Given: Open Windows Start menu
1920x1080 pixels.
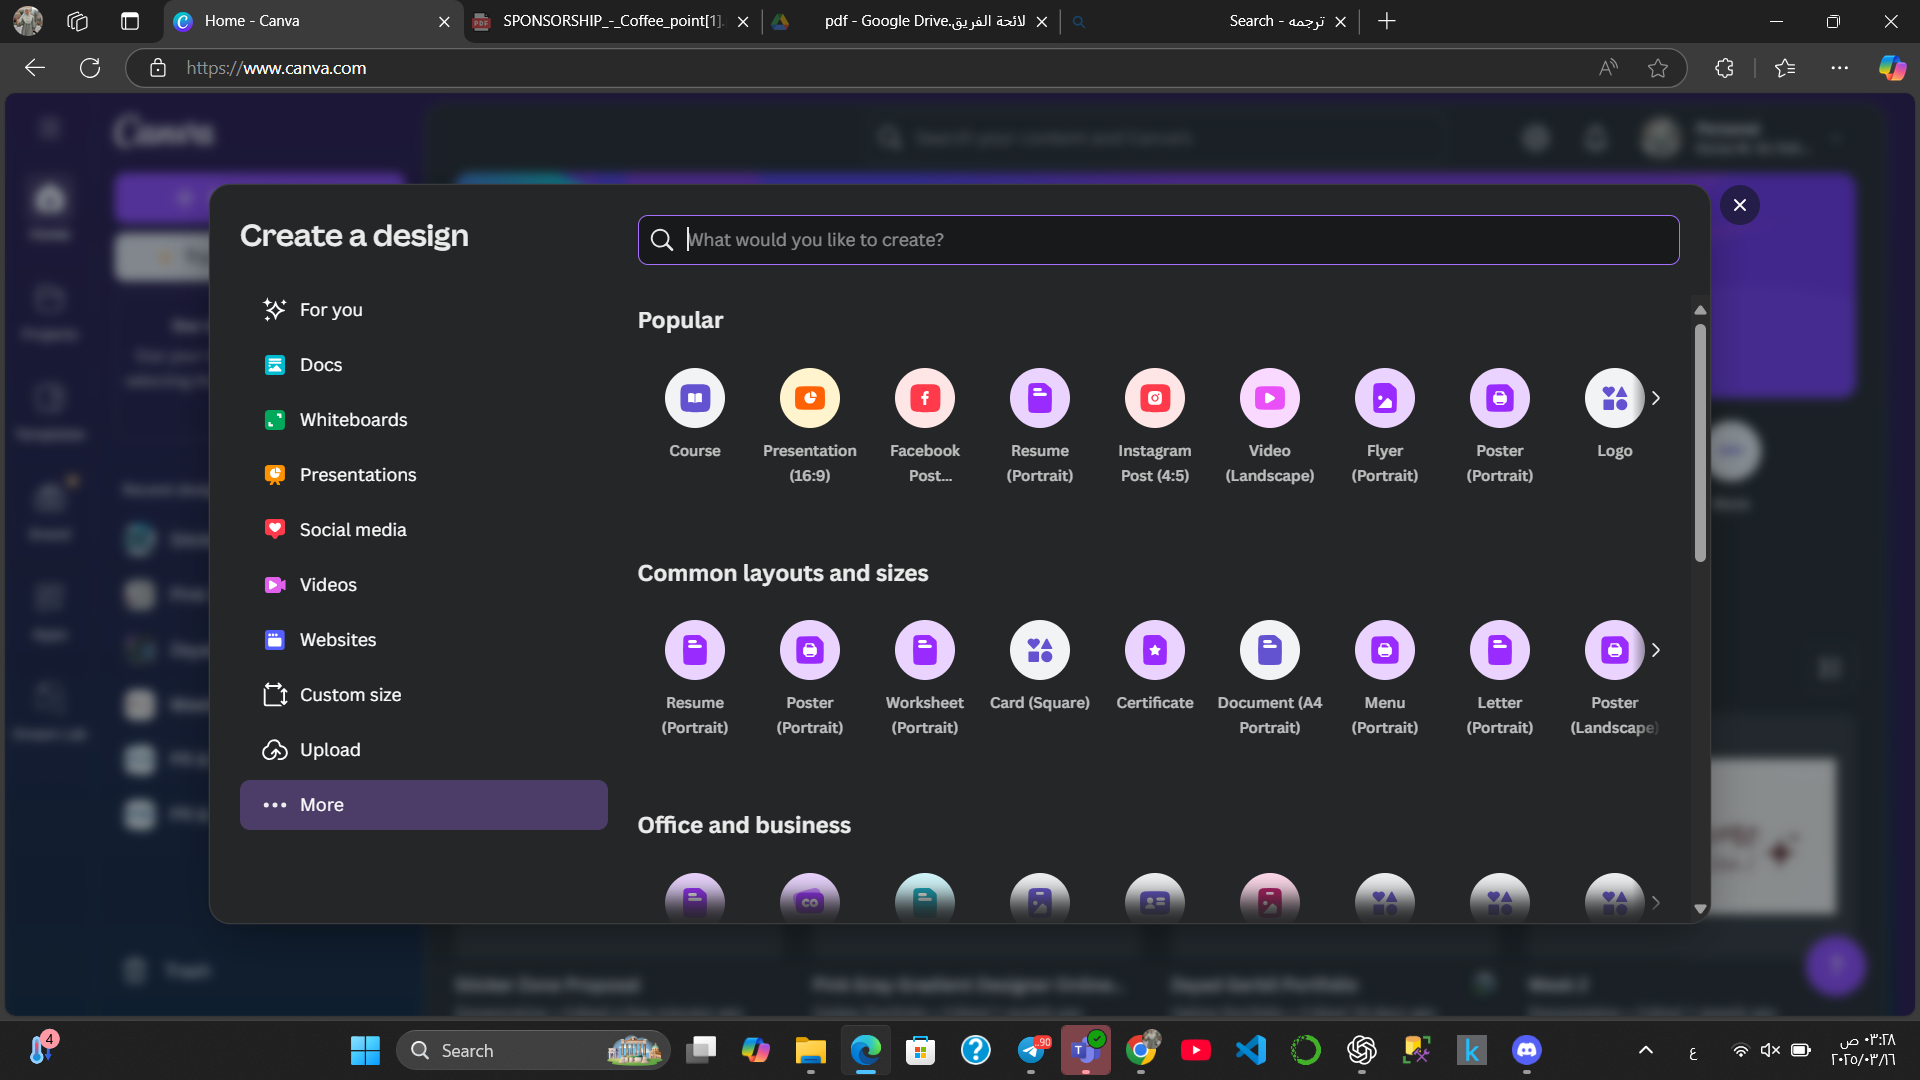Looking at the screenshot, I should point(365,1050).
